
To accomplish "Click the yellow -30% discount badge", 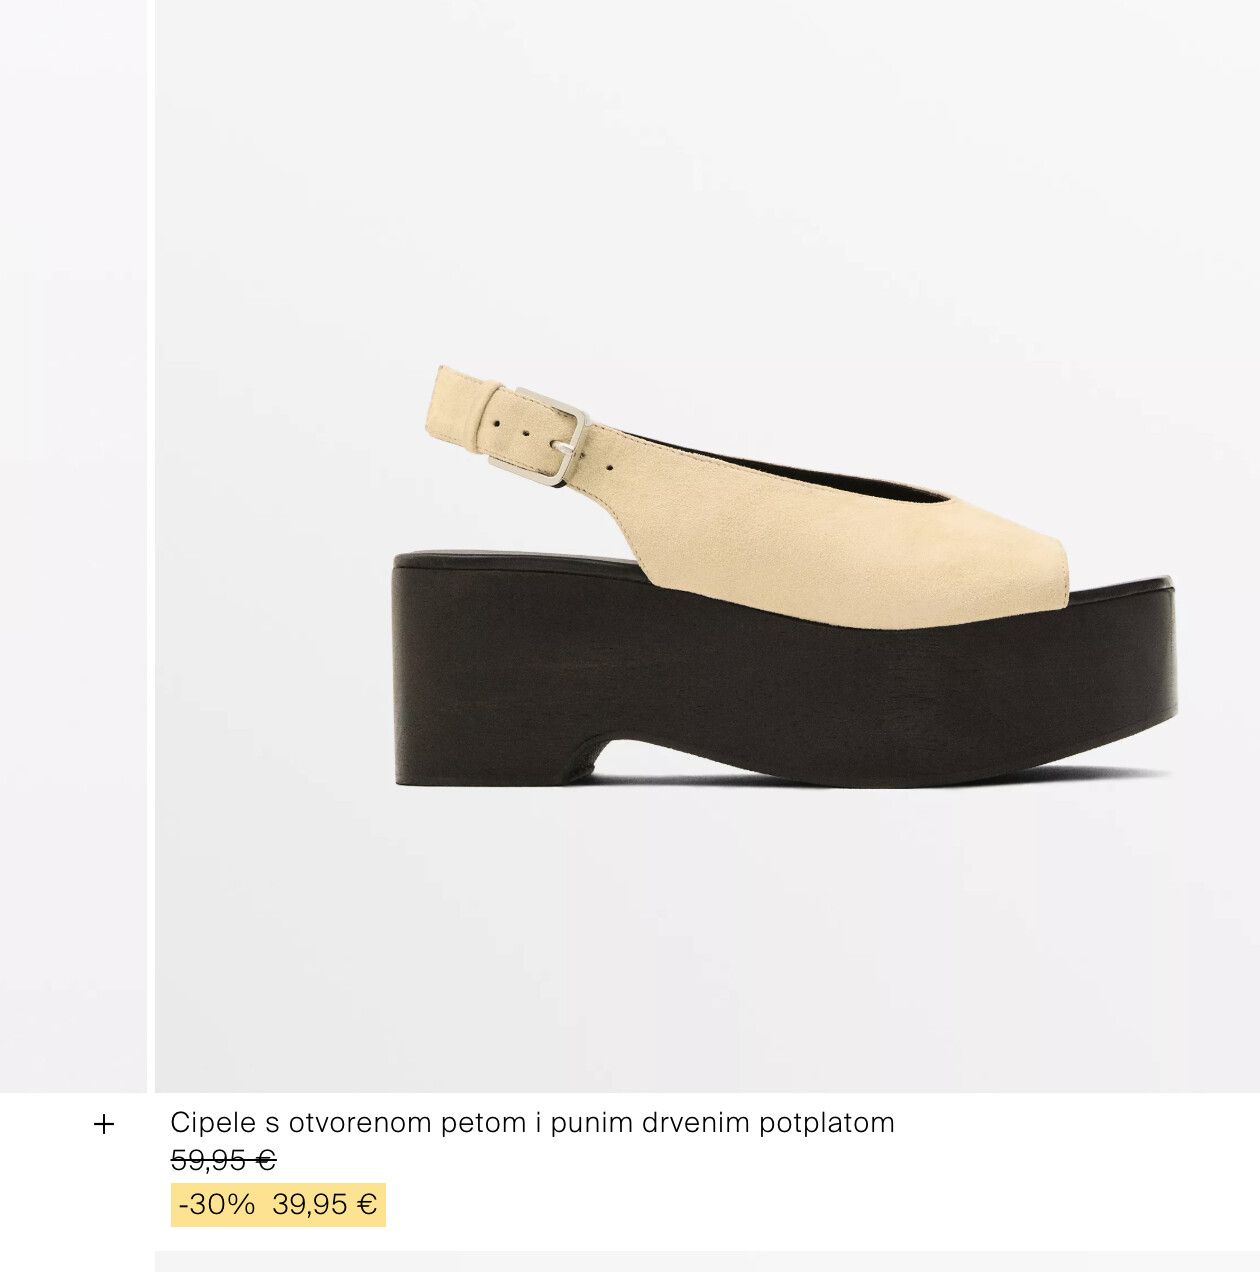I will pos(278,1205).
